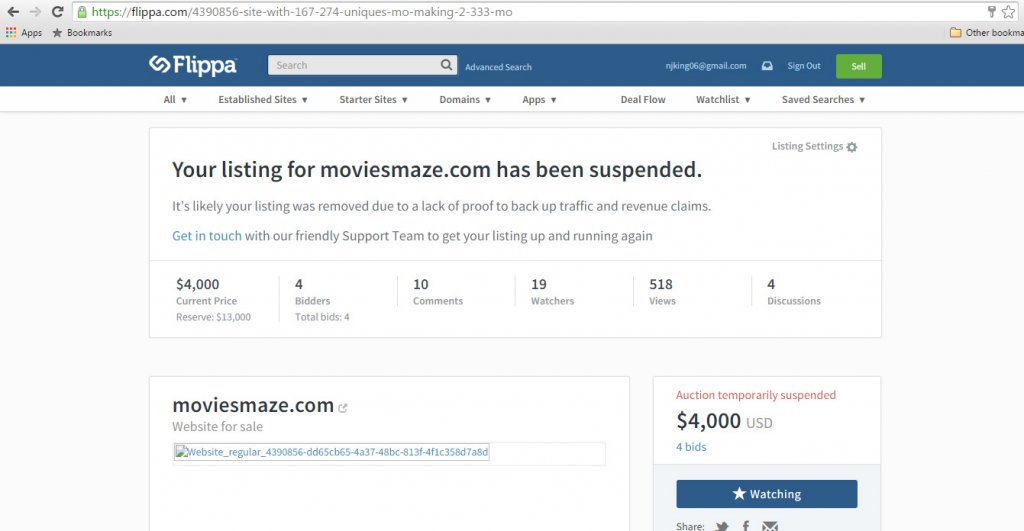Click Auction temporarily suspended notice
The height and width of the screenshot is (531, 1024).
756,394
